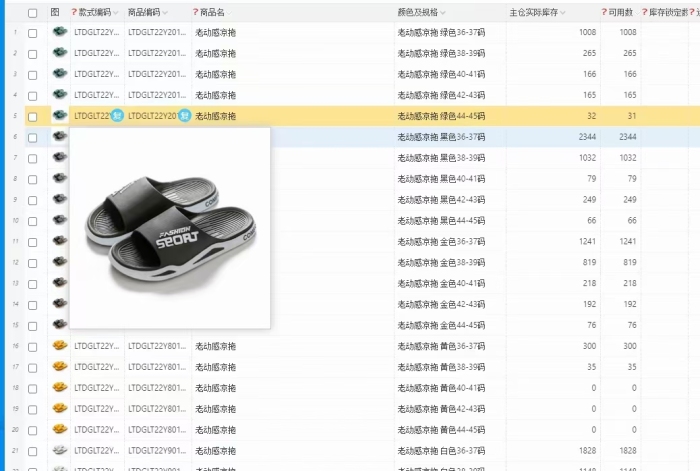Viewport: 700px width, 471px height.
Task: Open the 商品名 column dropdown arrow
Action: (229, 13)
